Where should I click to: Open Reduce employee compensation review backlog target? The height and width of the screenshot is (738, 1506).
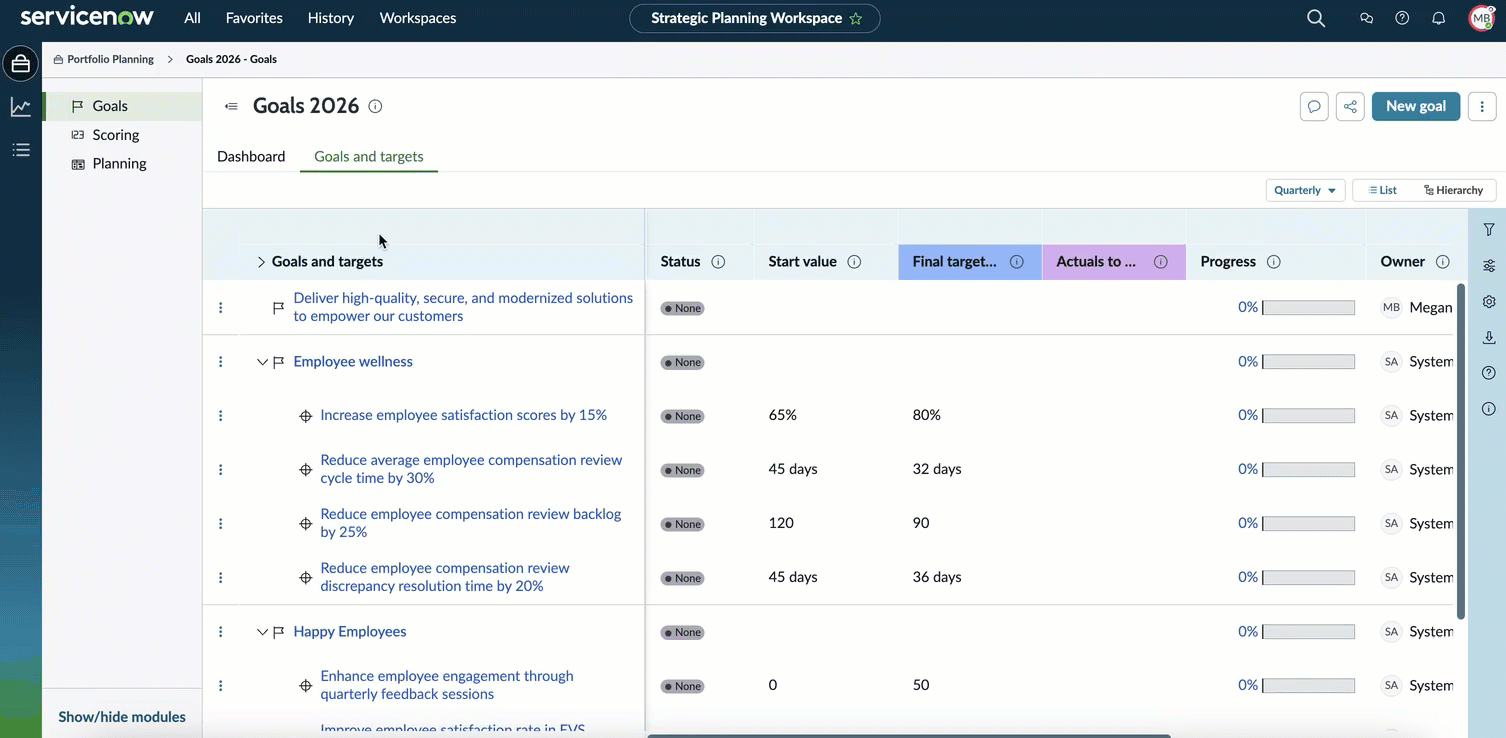pyautogui.click(x=471, y=523)
